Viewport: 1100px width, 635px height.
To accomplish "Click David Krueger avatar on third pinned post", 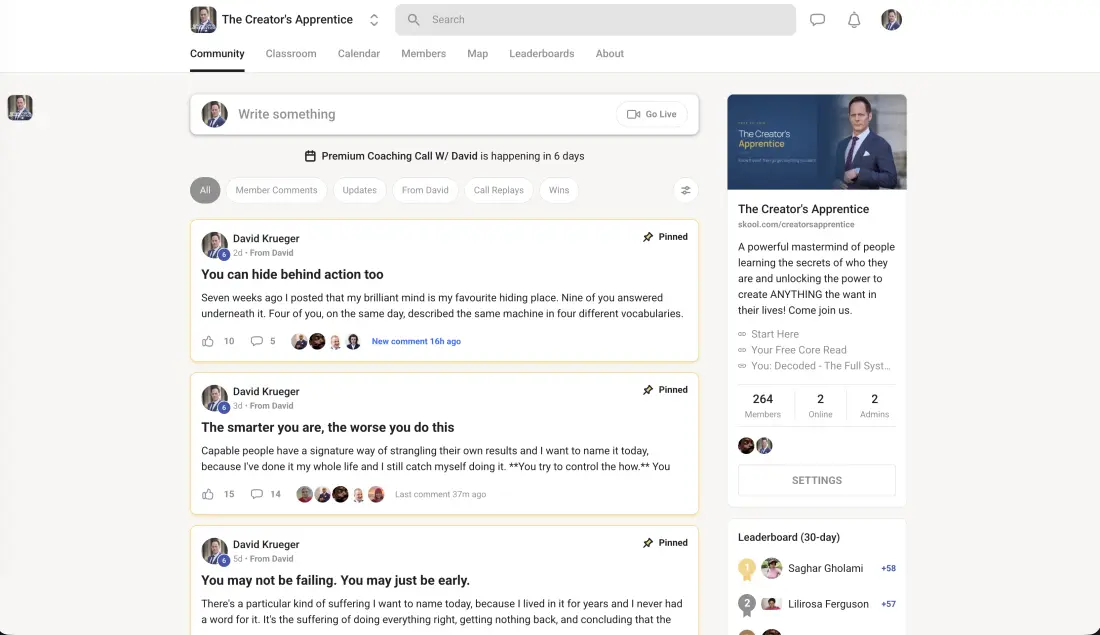I will pos(215,551).
